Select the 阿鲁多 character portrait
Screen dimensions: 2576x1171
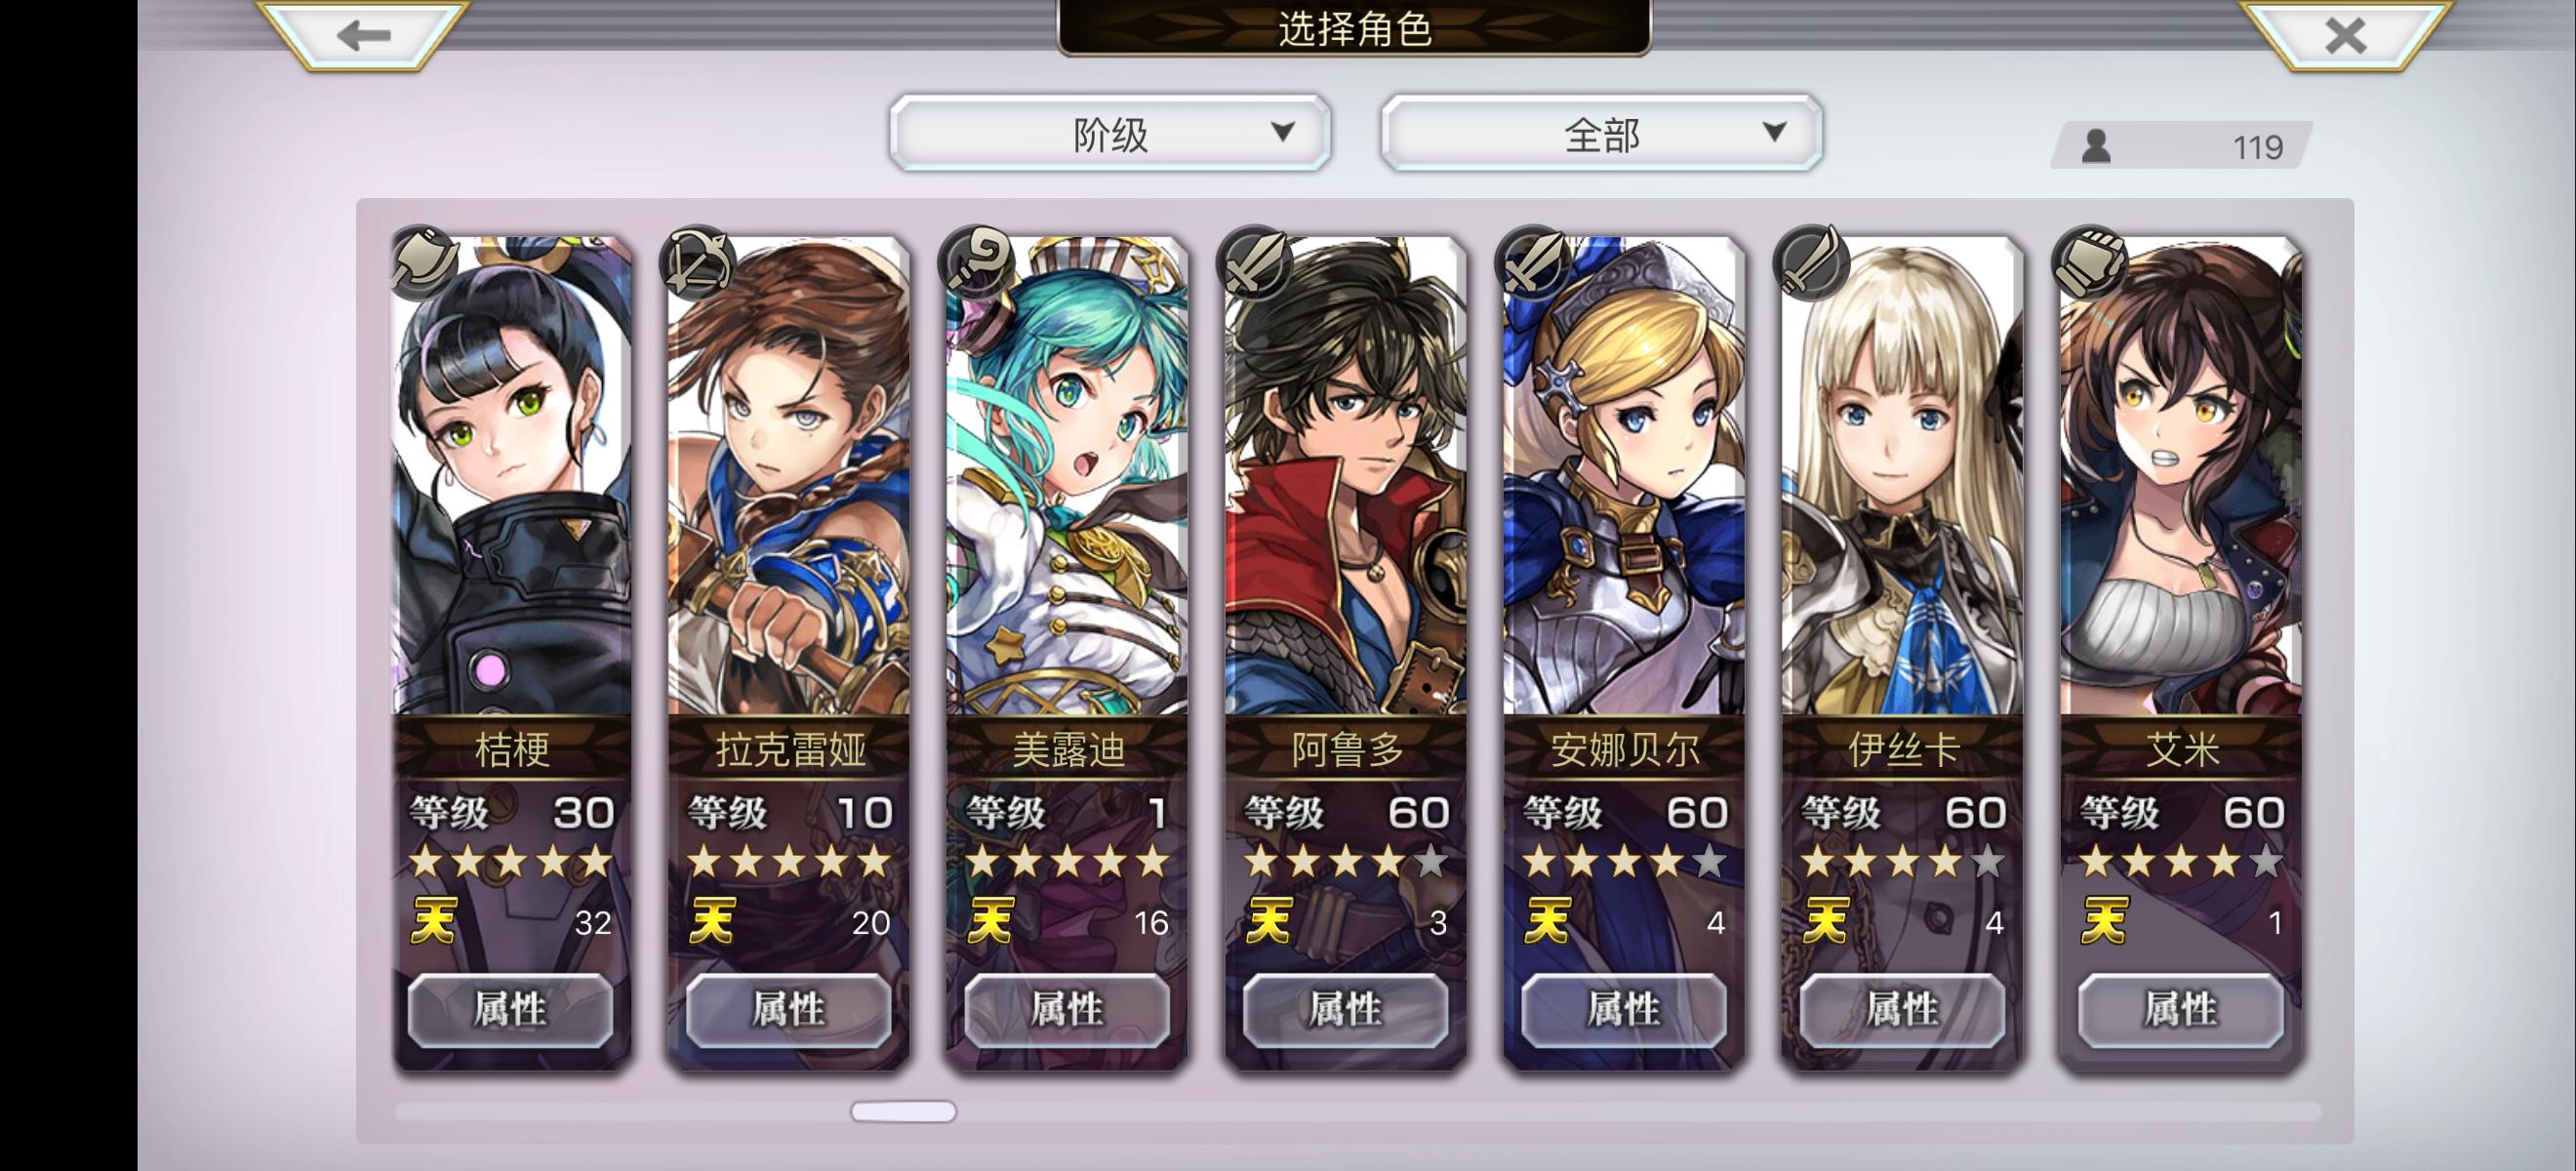coord(1346,475)
